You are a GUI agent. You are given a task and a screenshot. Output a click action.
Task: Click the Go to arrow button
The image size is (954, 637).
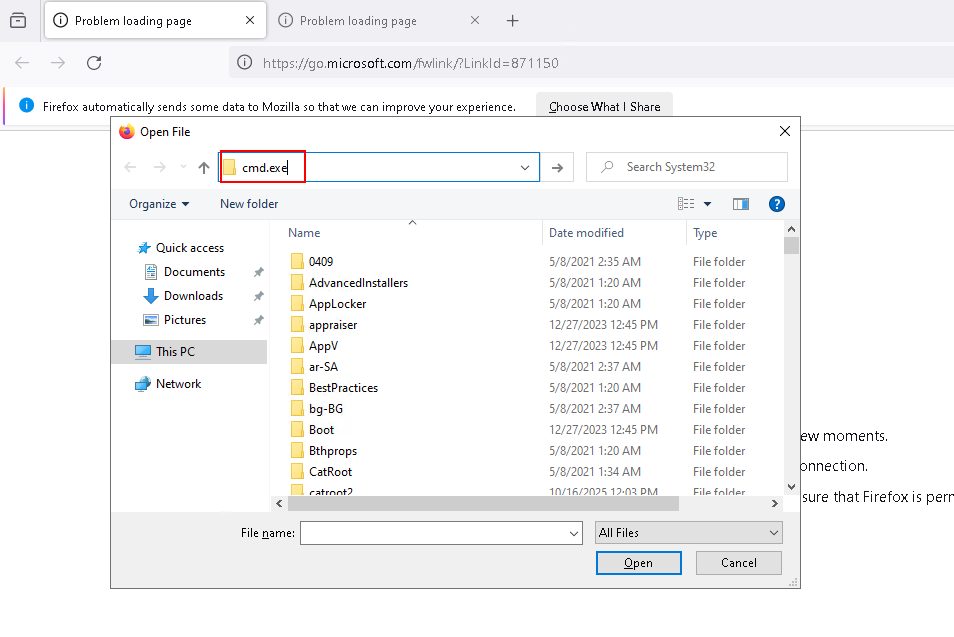[x=557, y=167]
